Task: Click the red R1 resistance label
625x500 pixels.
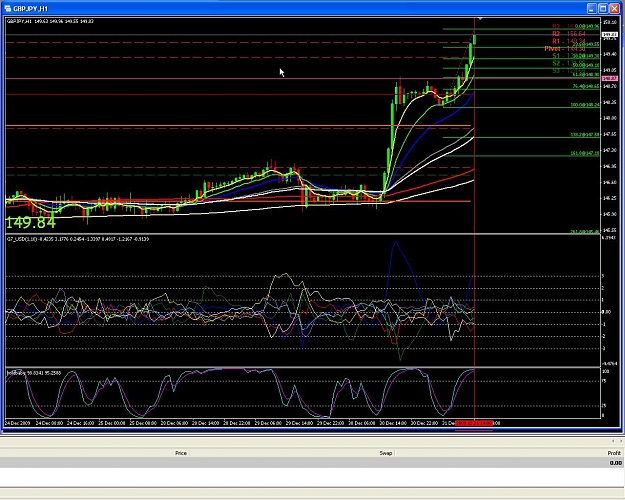Action: pos(569,41)
